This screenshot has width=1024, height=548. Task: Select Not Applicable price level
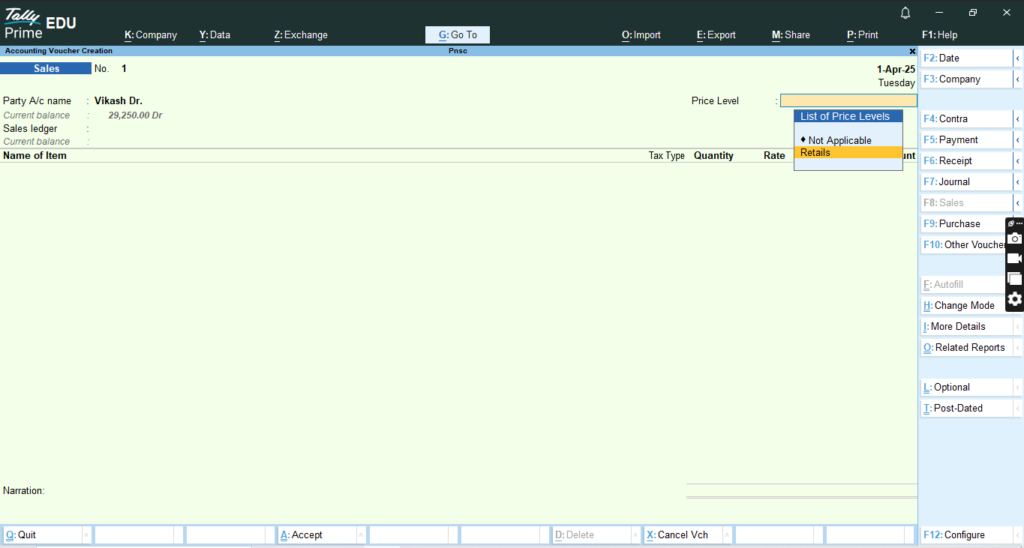tap(848, 140)
